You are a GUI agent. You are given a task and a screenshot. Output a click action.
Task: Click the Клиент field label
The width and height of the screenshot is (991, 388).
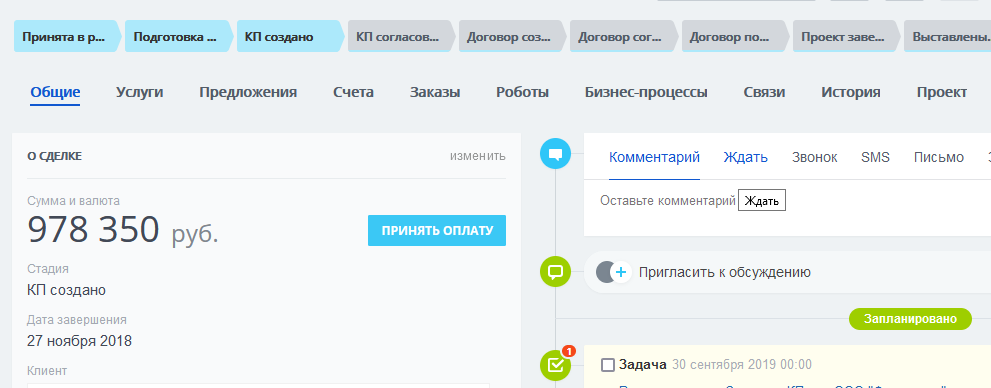click(47, 370)
